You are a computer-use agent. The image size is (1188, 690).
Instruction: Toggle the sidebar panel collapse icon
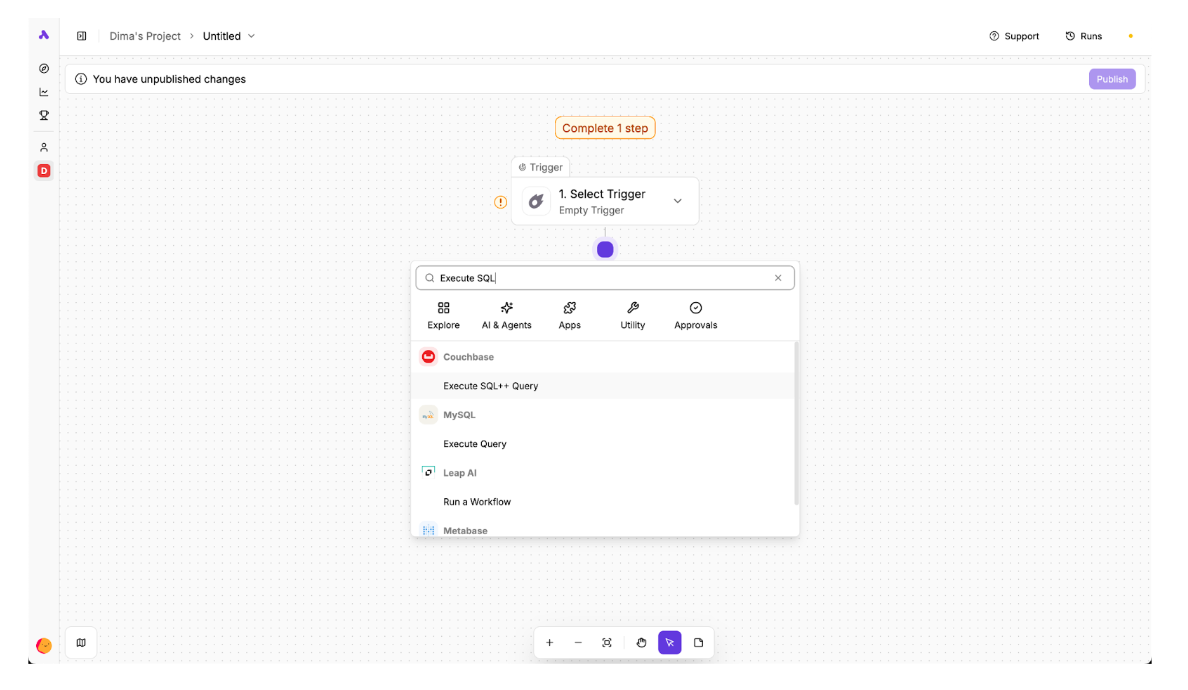coord(82,36)
